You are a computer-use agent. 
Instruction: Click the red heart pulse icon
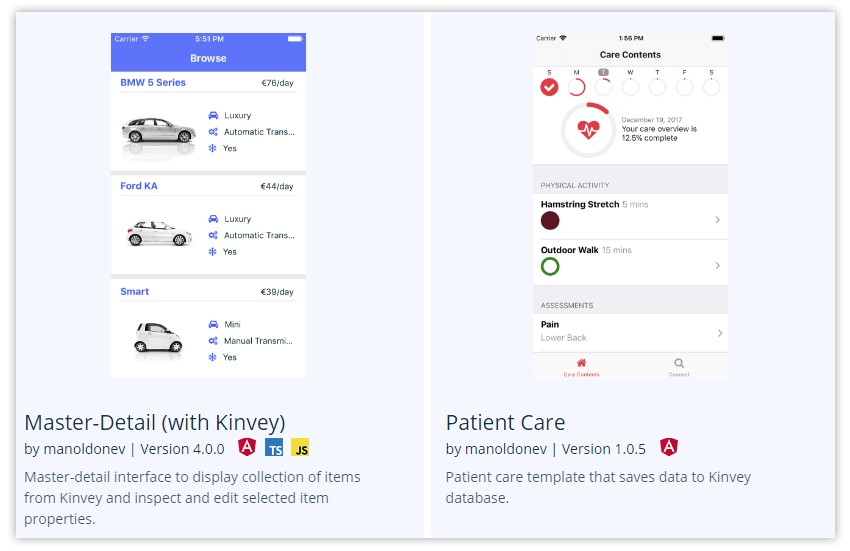(588, 130)
